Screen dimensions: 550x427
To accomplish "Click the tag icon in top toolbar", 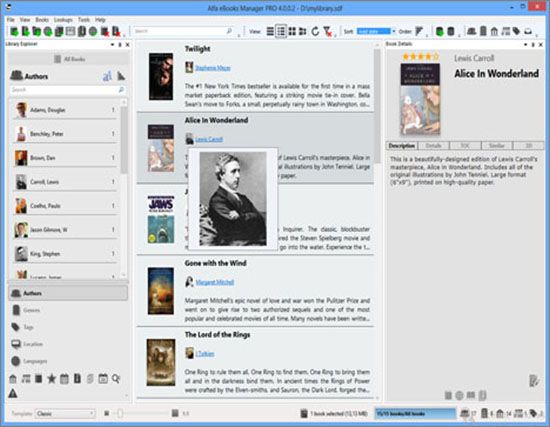I will (516, 32).
